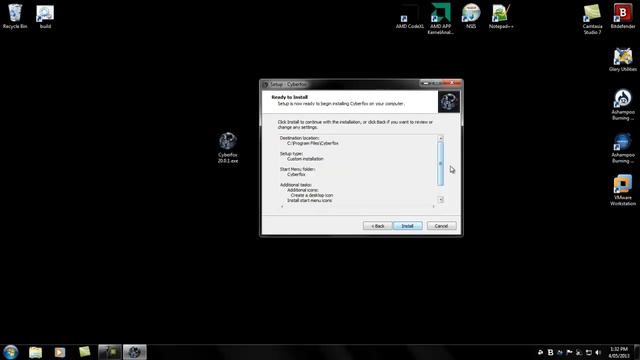Open the Action Center flag tray icon

click(569, 352)
